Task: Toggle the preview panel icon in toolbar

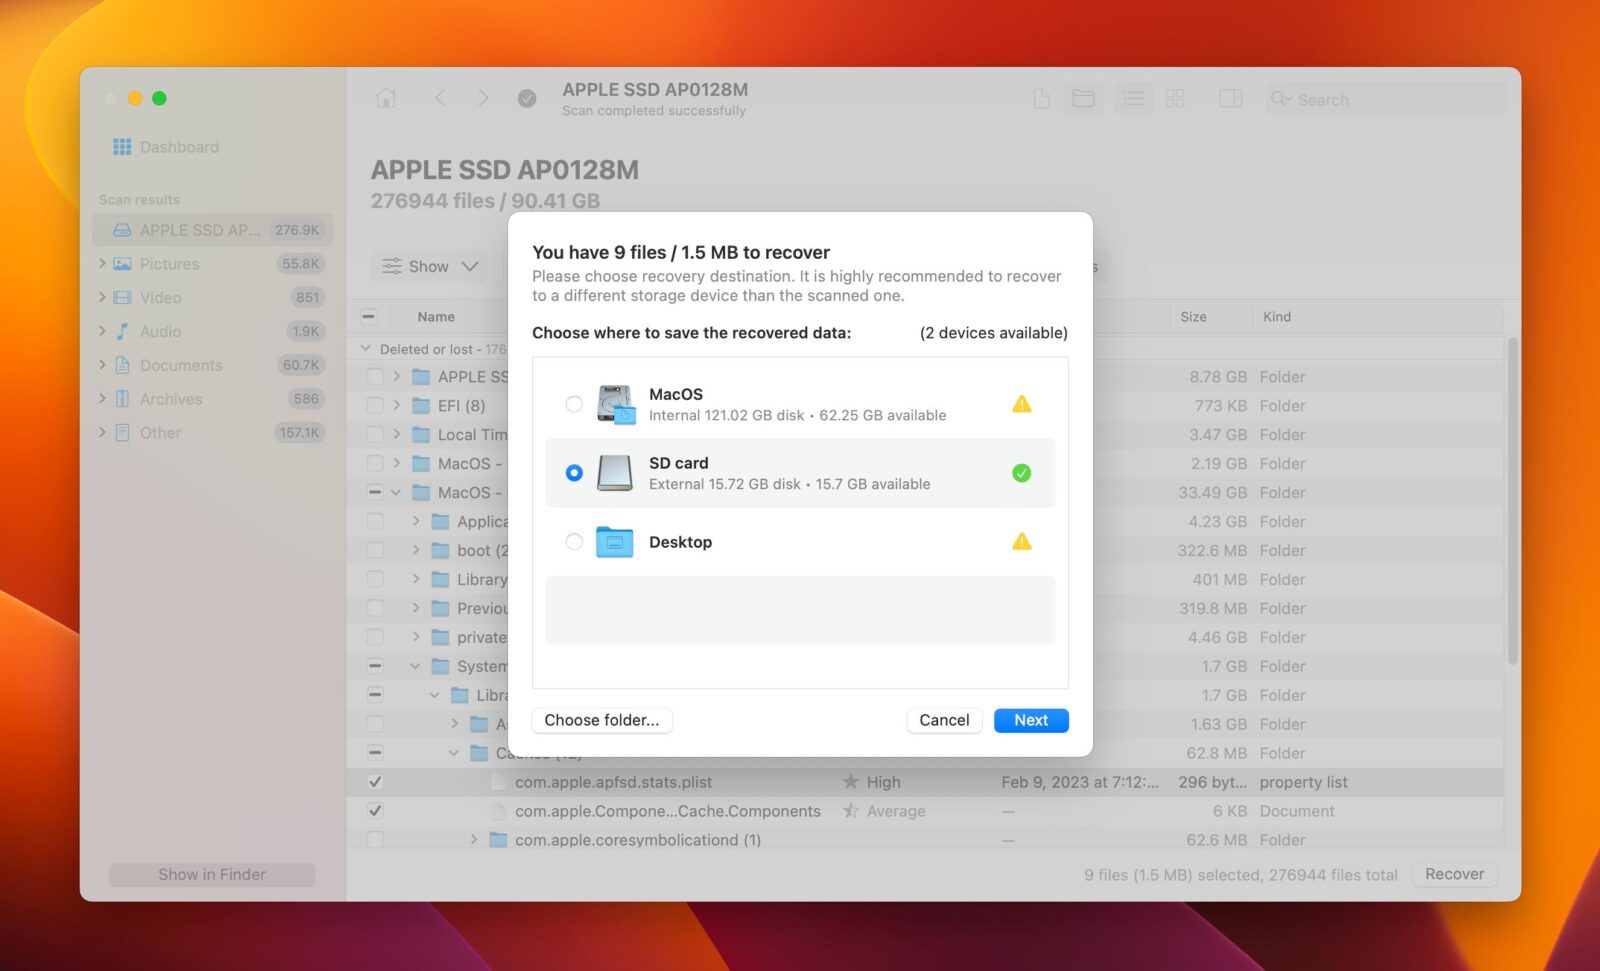Action: 1229,98
